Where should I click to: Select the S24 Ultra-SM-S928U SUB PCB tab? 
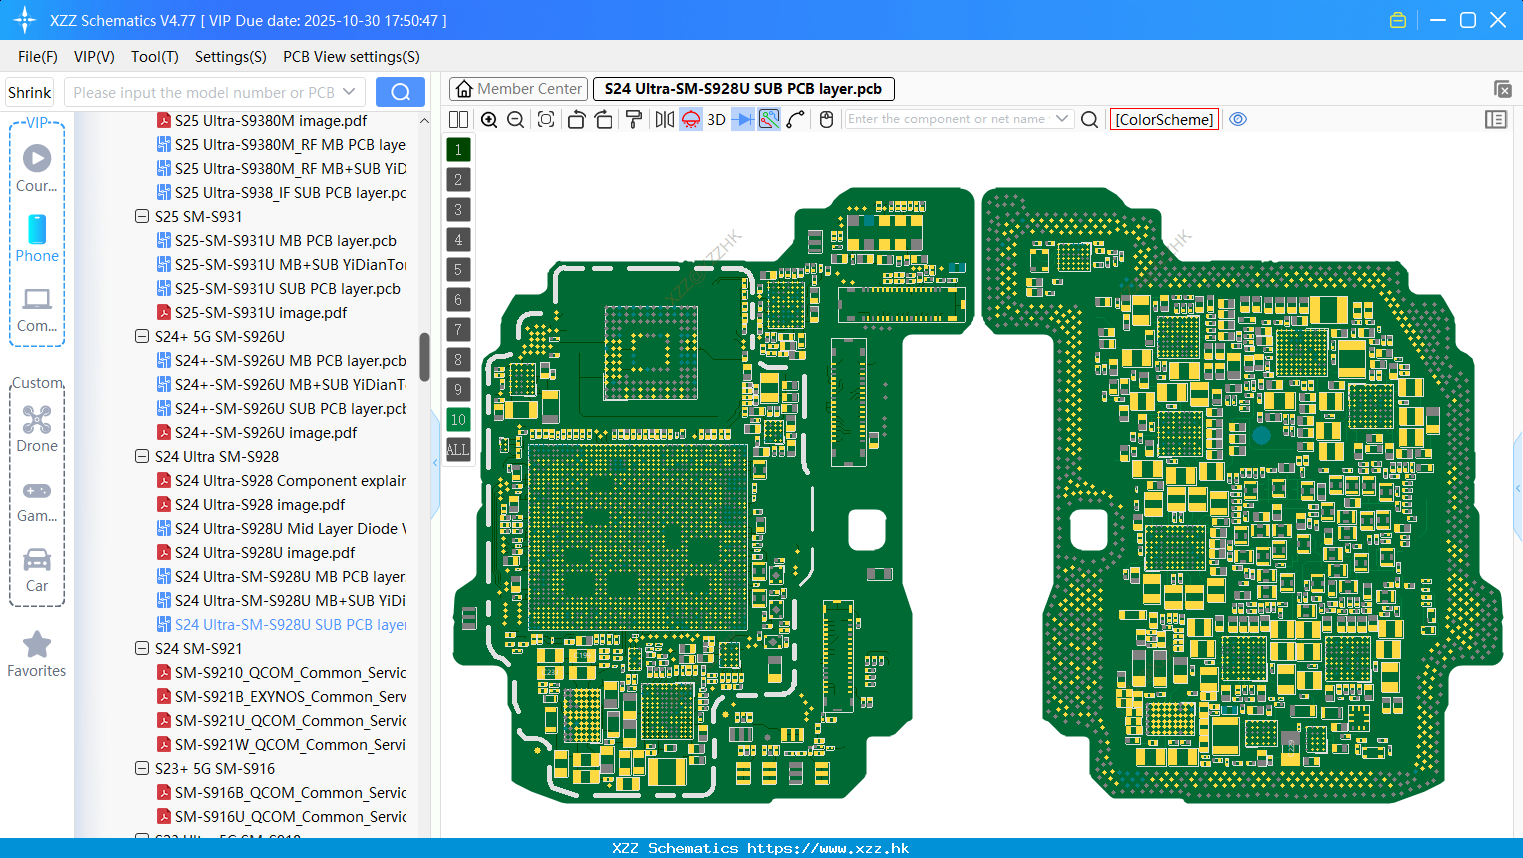743,89
